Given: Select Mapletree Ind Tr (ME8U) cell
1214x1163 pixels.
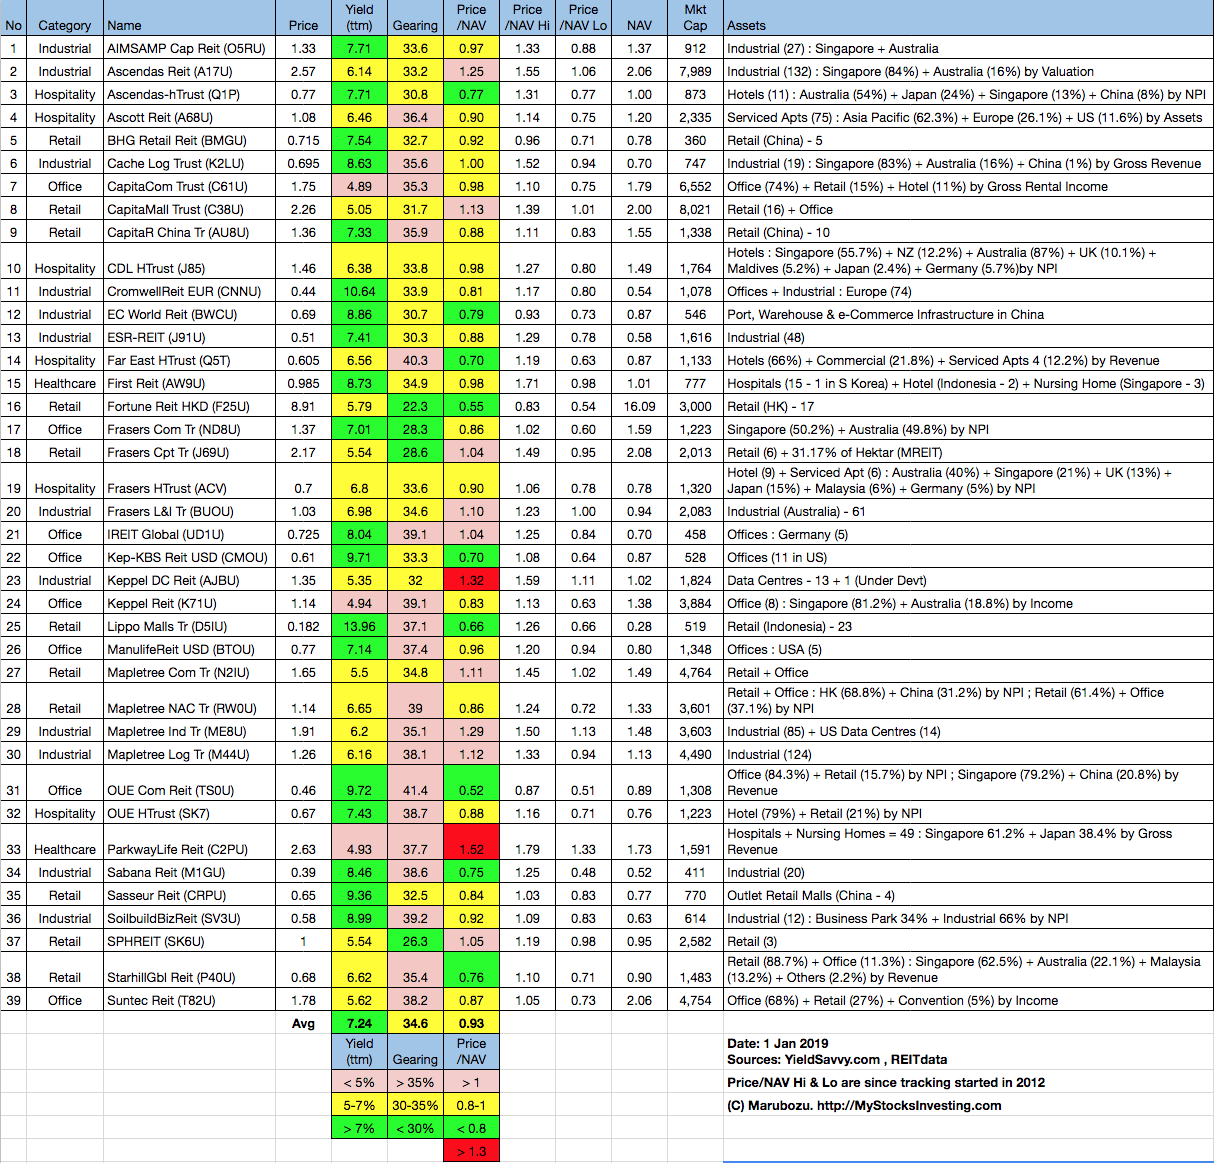Looking at the screenshot, I should tap(189, 731).
